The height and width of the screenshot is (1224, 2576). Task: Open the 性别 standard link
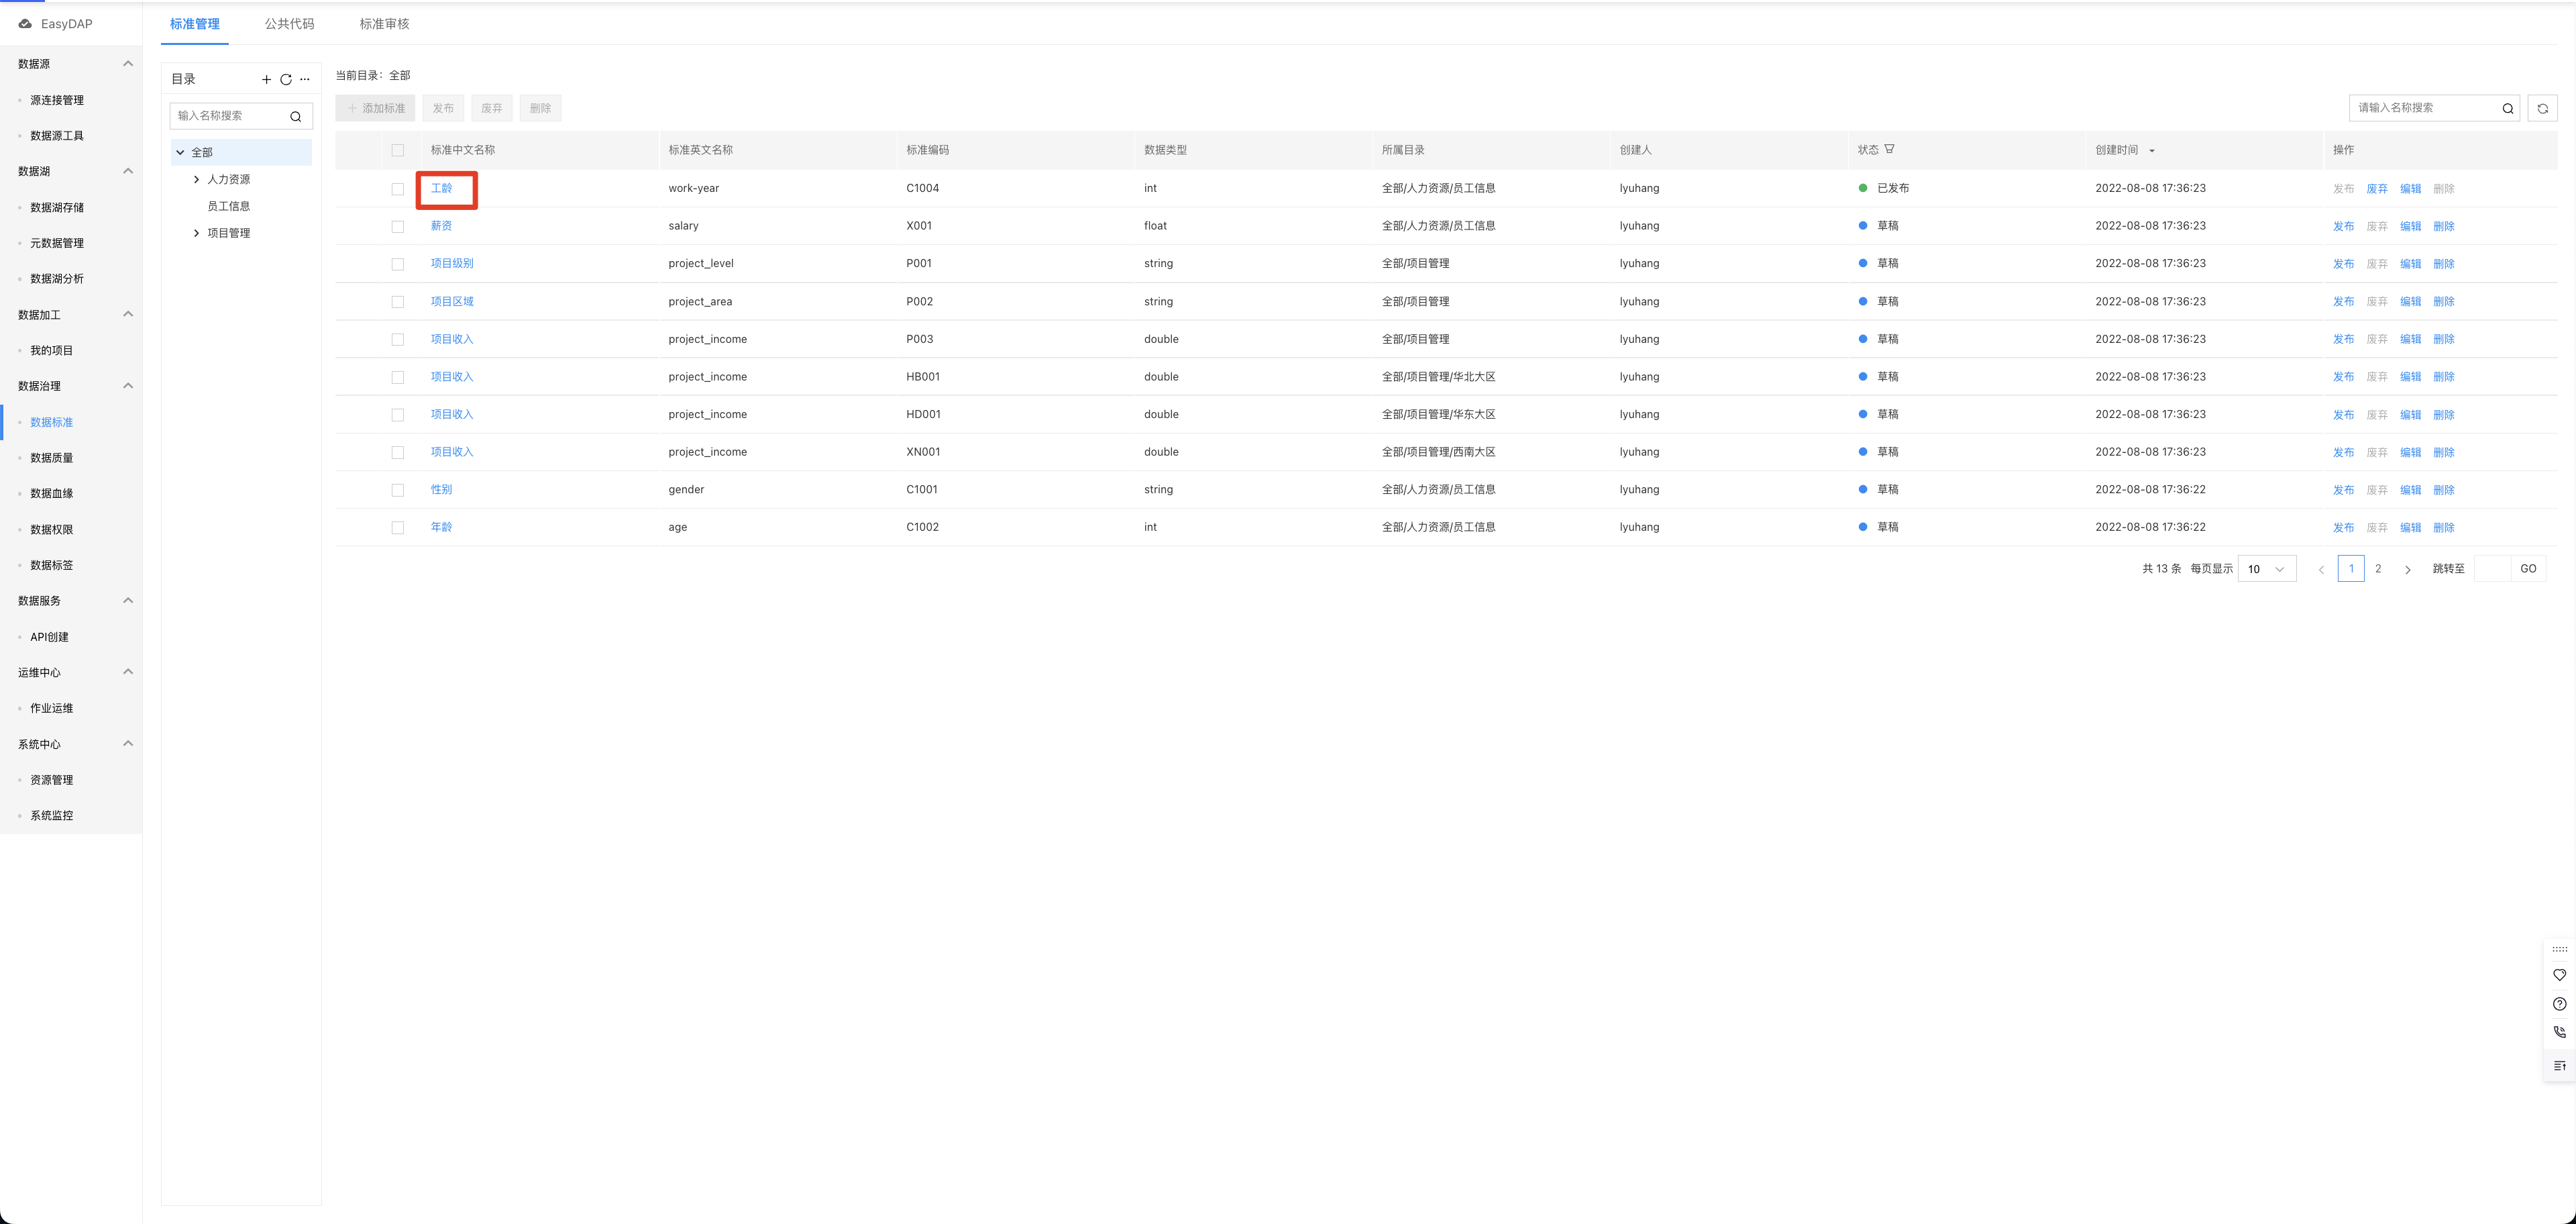(441, 489)
